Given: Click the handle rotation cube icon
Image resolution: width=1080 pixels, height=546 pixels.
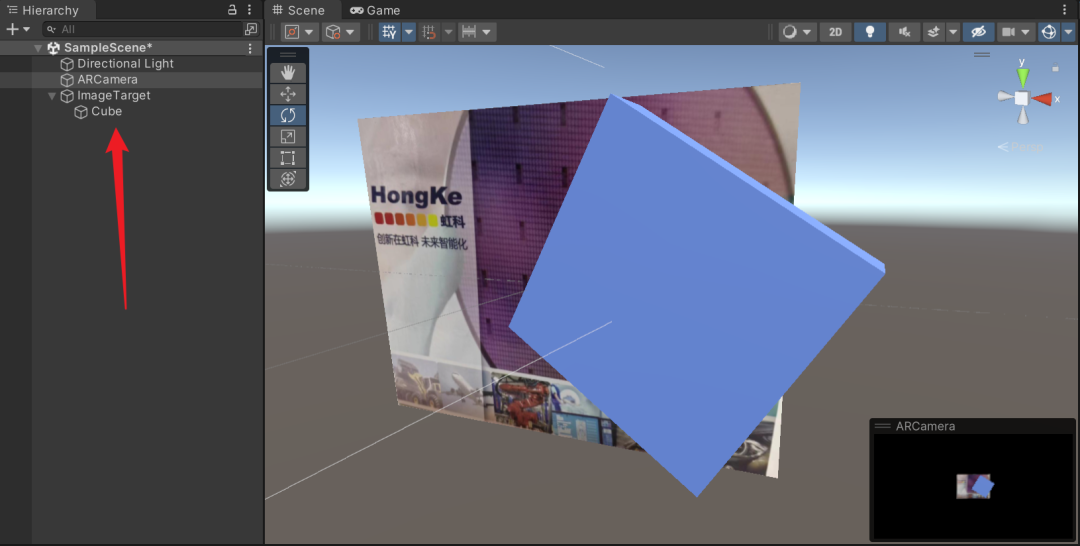Looking at the screenshot, I should pyautogui.click(x=333, y=32).
